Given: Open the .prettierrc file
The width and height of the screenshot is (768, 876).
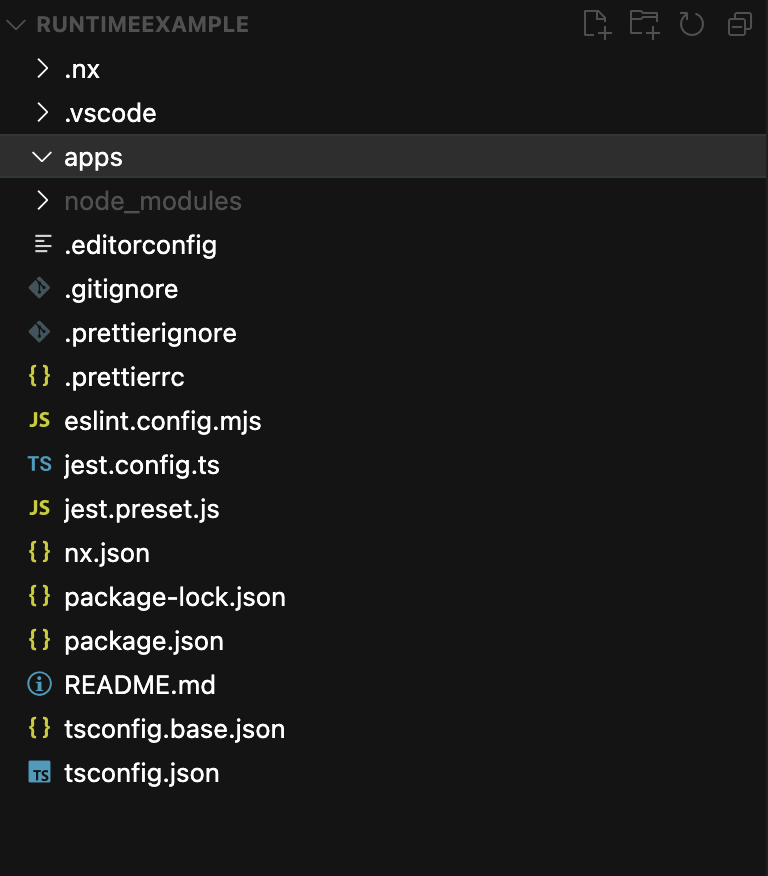Looking at the screenshot, I should pos(124,377).
